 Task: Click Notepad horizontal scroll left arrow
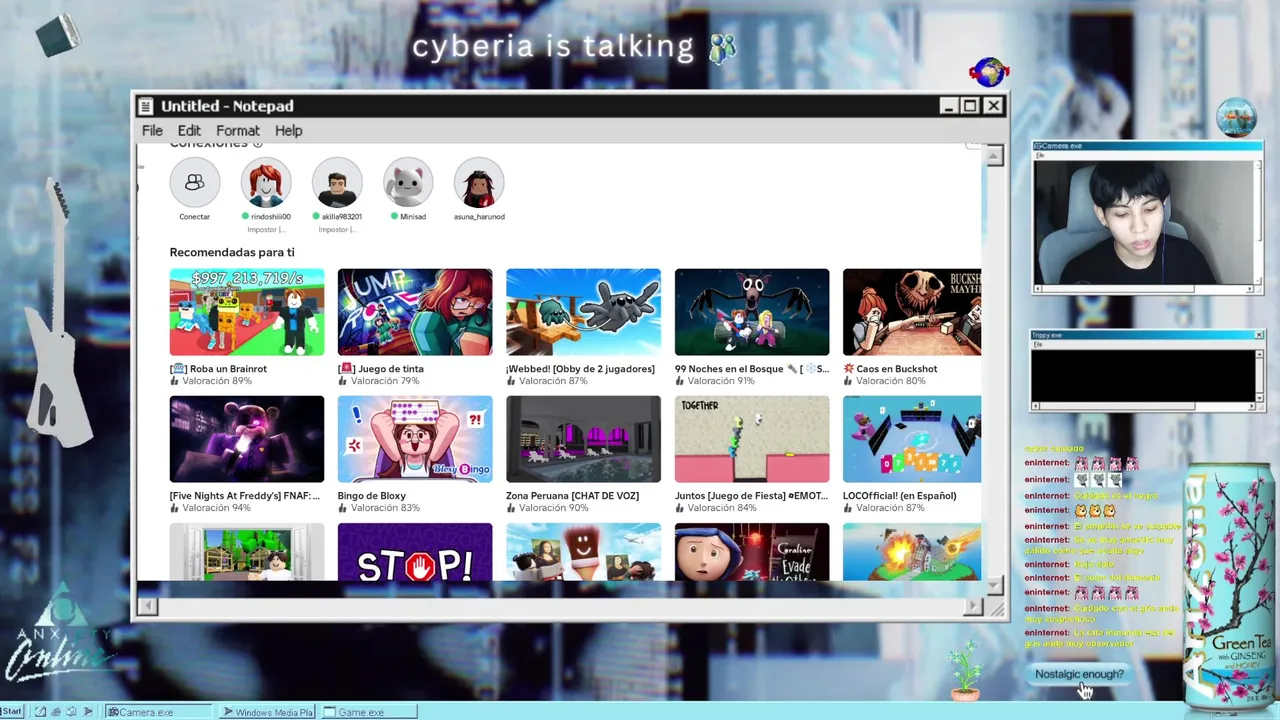[147, 606]
